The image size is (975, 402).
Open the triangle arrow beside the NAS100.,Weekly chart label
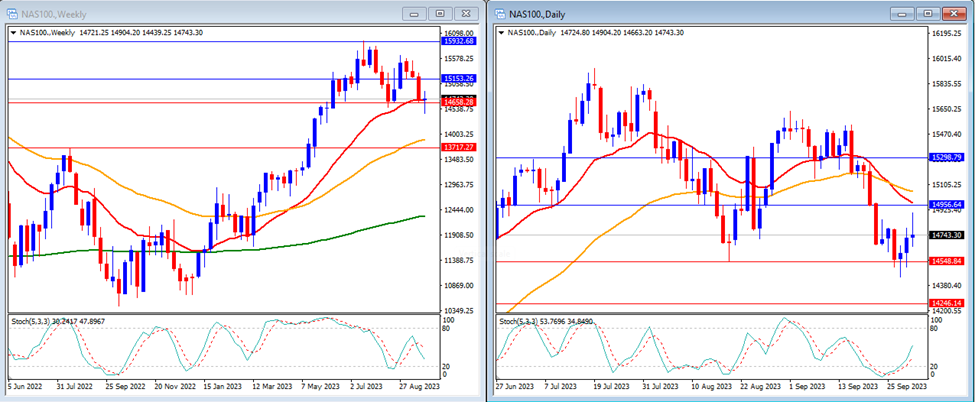coord(13,32)
